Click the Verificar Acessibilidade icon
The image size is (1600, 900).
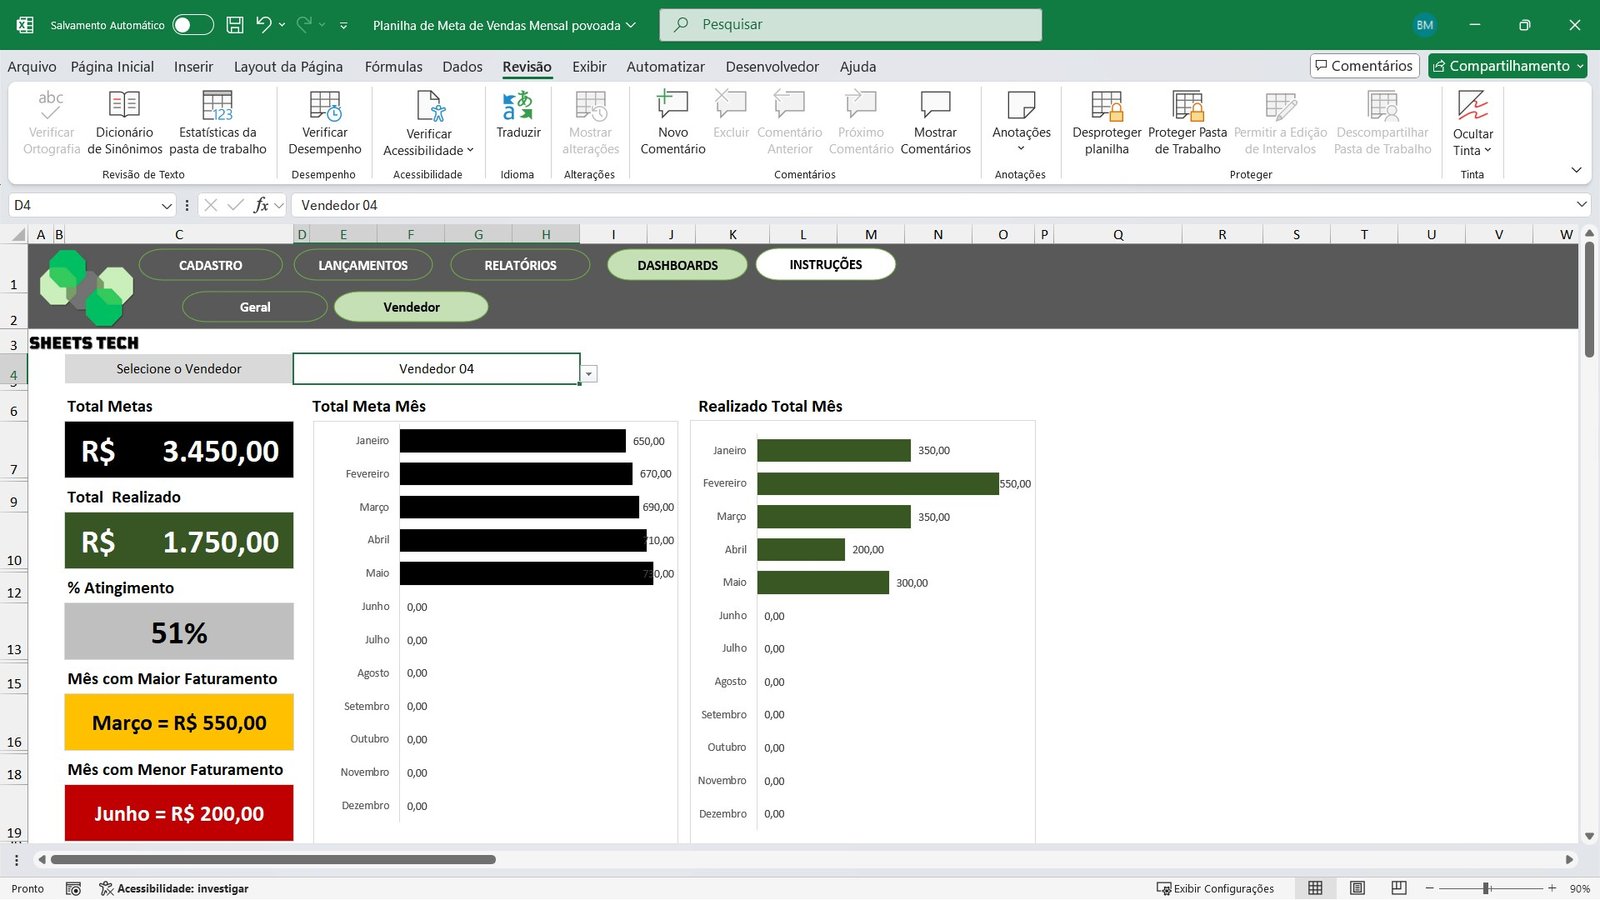tap(429, 105)
